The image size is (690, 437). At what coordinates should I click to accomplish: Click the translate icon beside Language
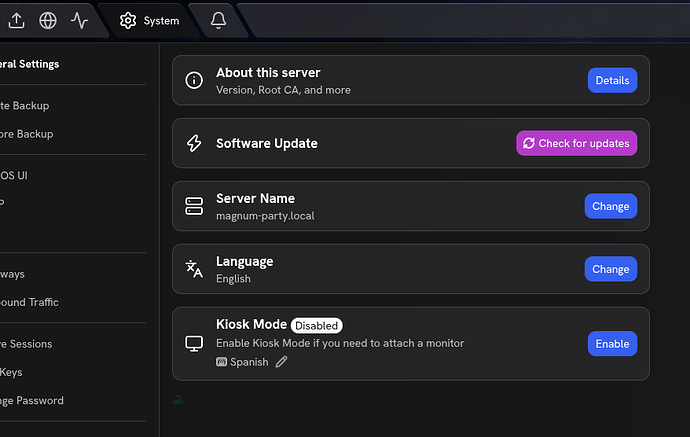(x=194, y=269)
